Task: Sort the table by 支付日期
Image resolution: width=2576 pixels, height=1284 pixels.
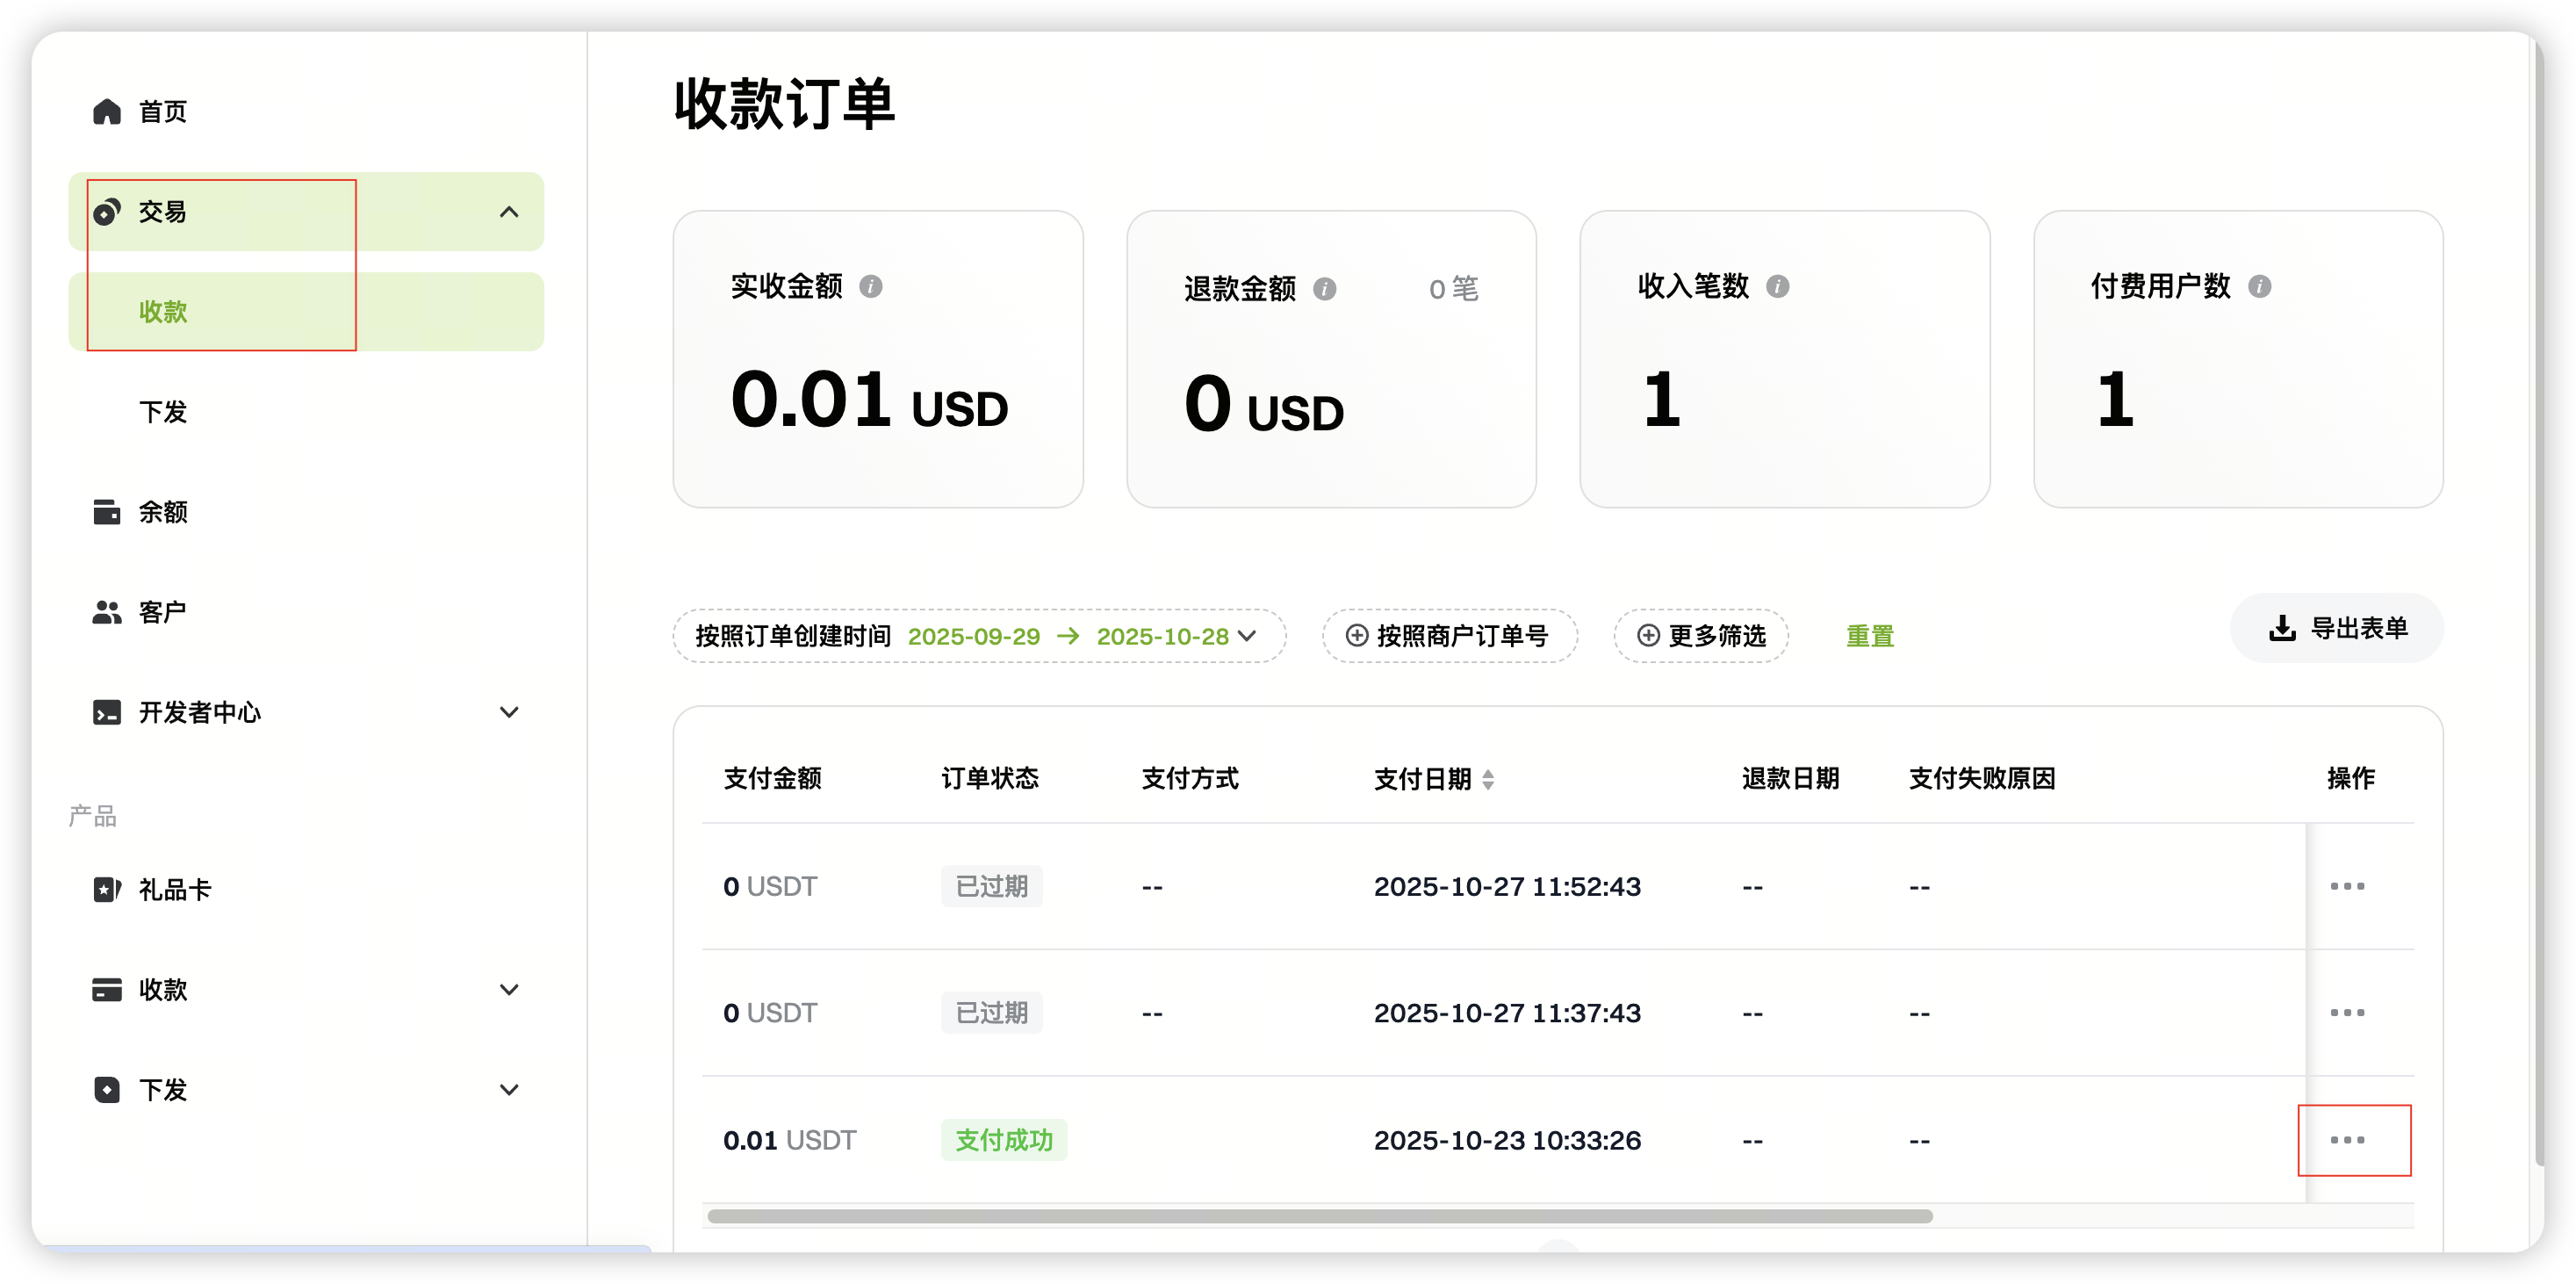Action: 1488,779
